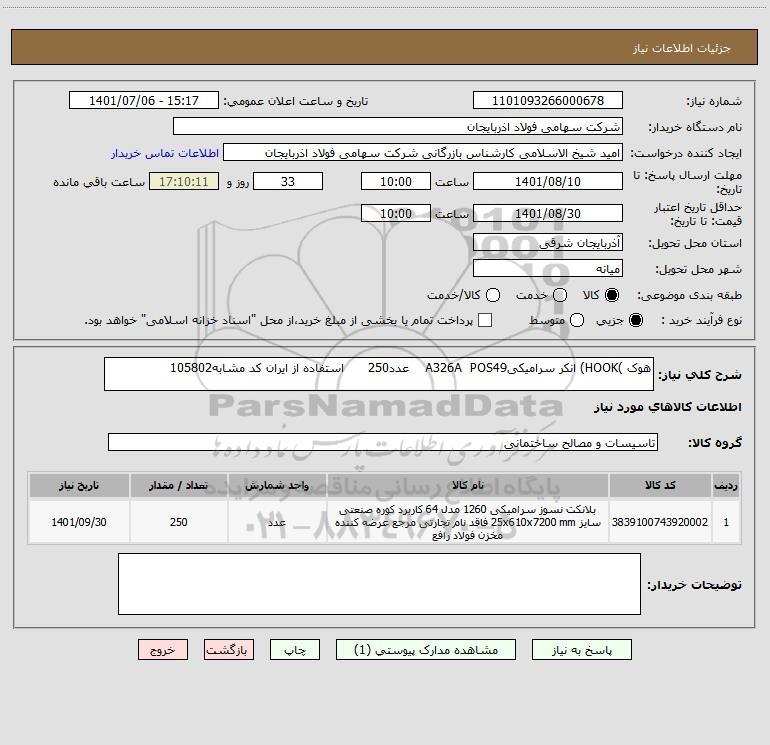Click the پاسخ به نیاز button
This screenshot has width=770, height=745.
[x=581, y=650]
